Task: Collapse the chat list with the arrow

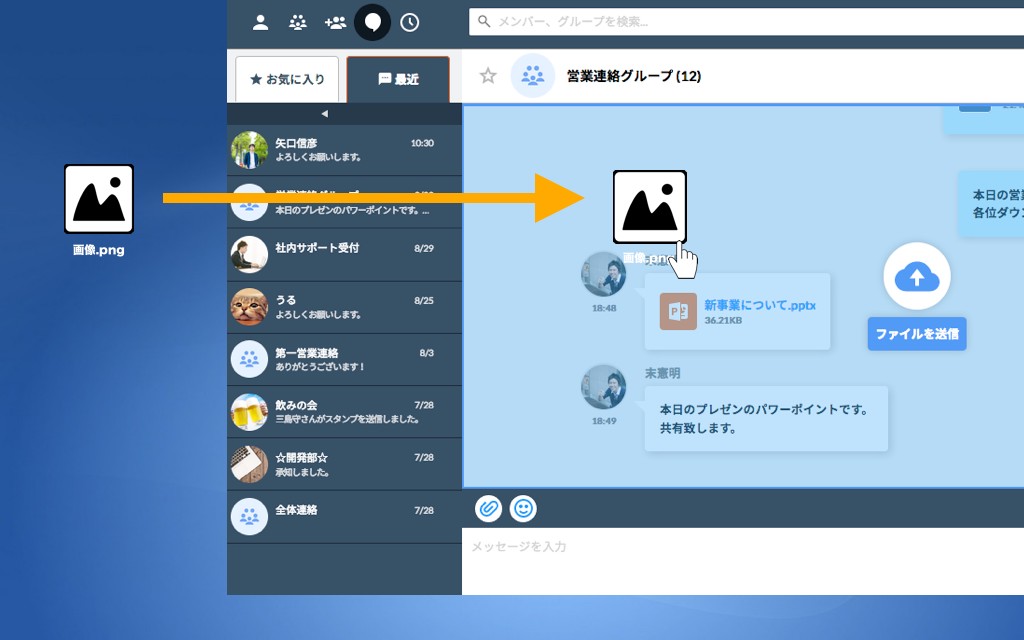Action: [324, 113]
